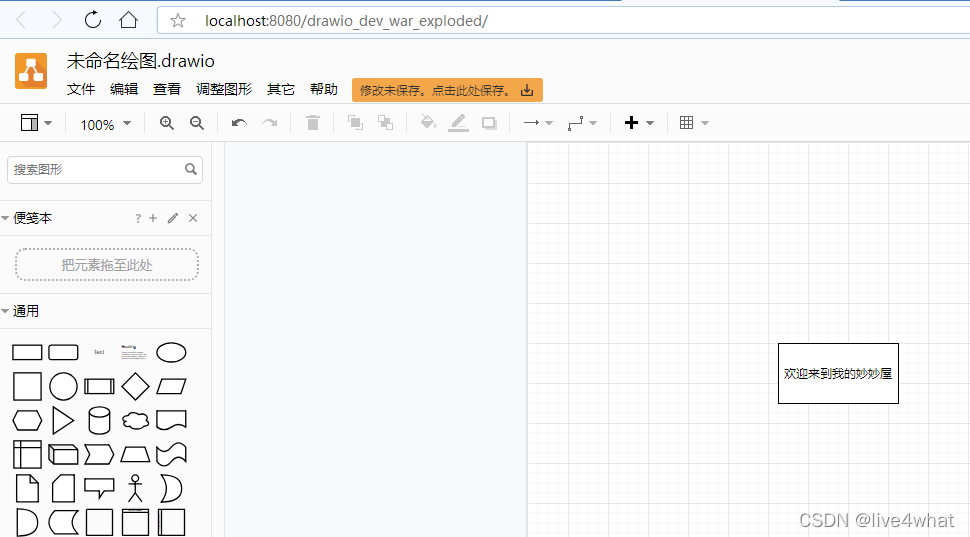Image resolution: width=970 pixels, height=537 pixels.
Task: Open the view panels dropdown
Action: pyautogui.click(x=36, y=122)
